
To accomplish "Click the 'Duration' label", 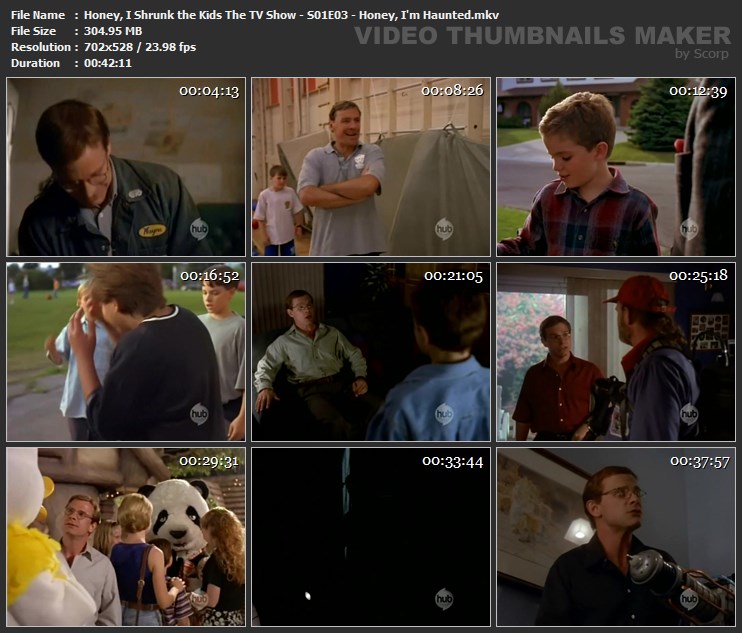I will (x=35, y=63).
